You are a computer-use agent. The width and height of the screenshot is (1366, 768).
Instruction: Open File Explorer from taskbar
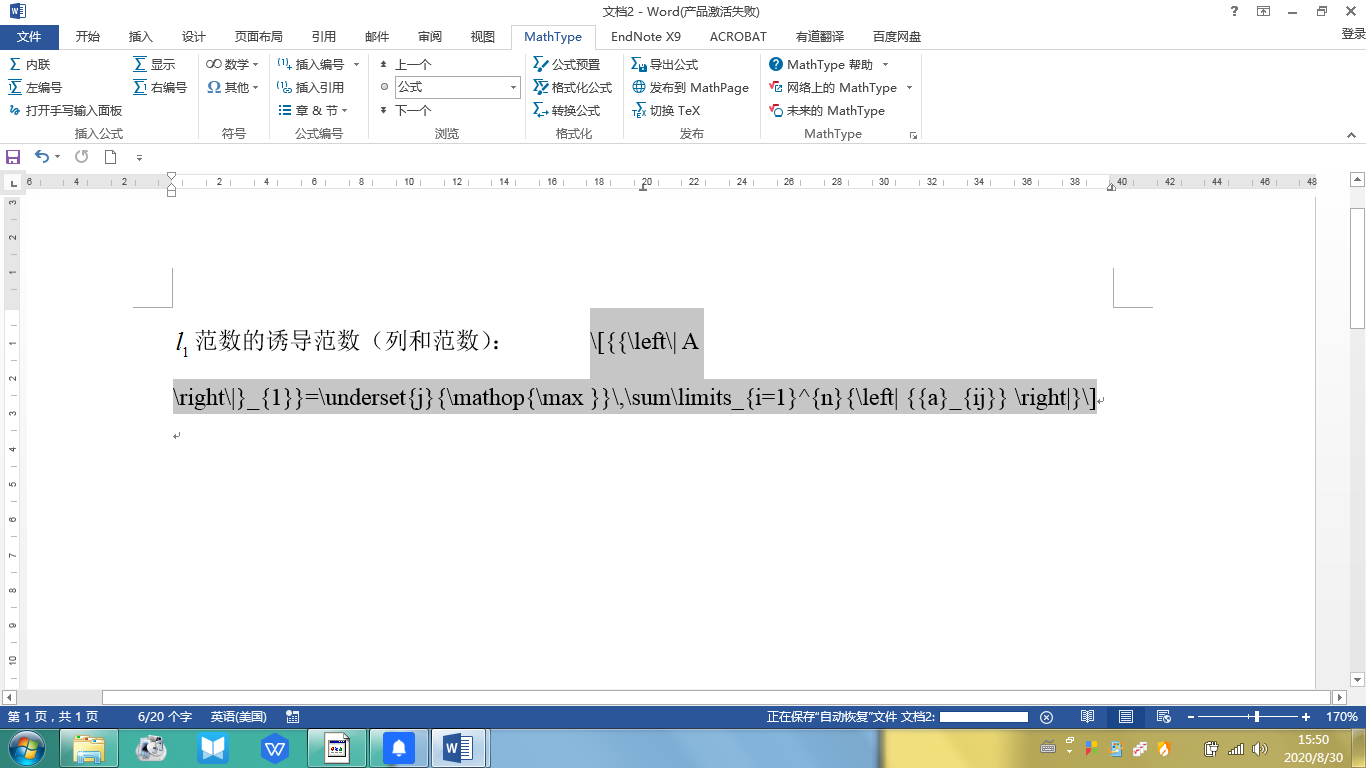click(89, 748)
